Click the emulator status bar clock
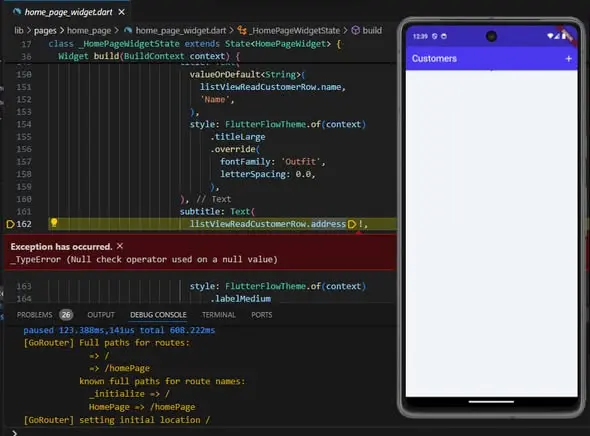This screenshot has height=436, width=590. click(x=420, y=36)
